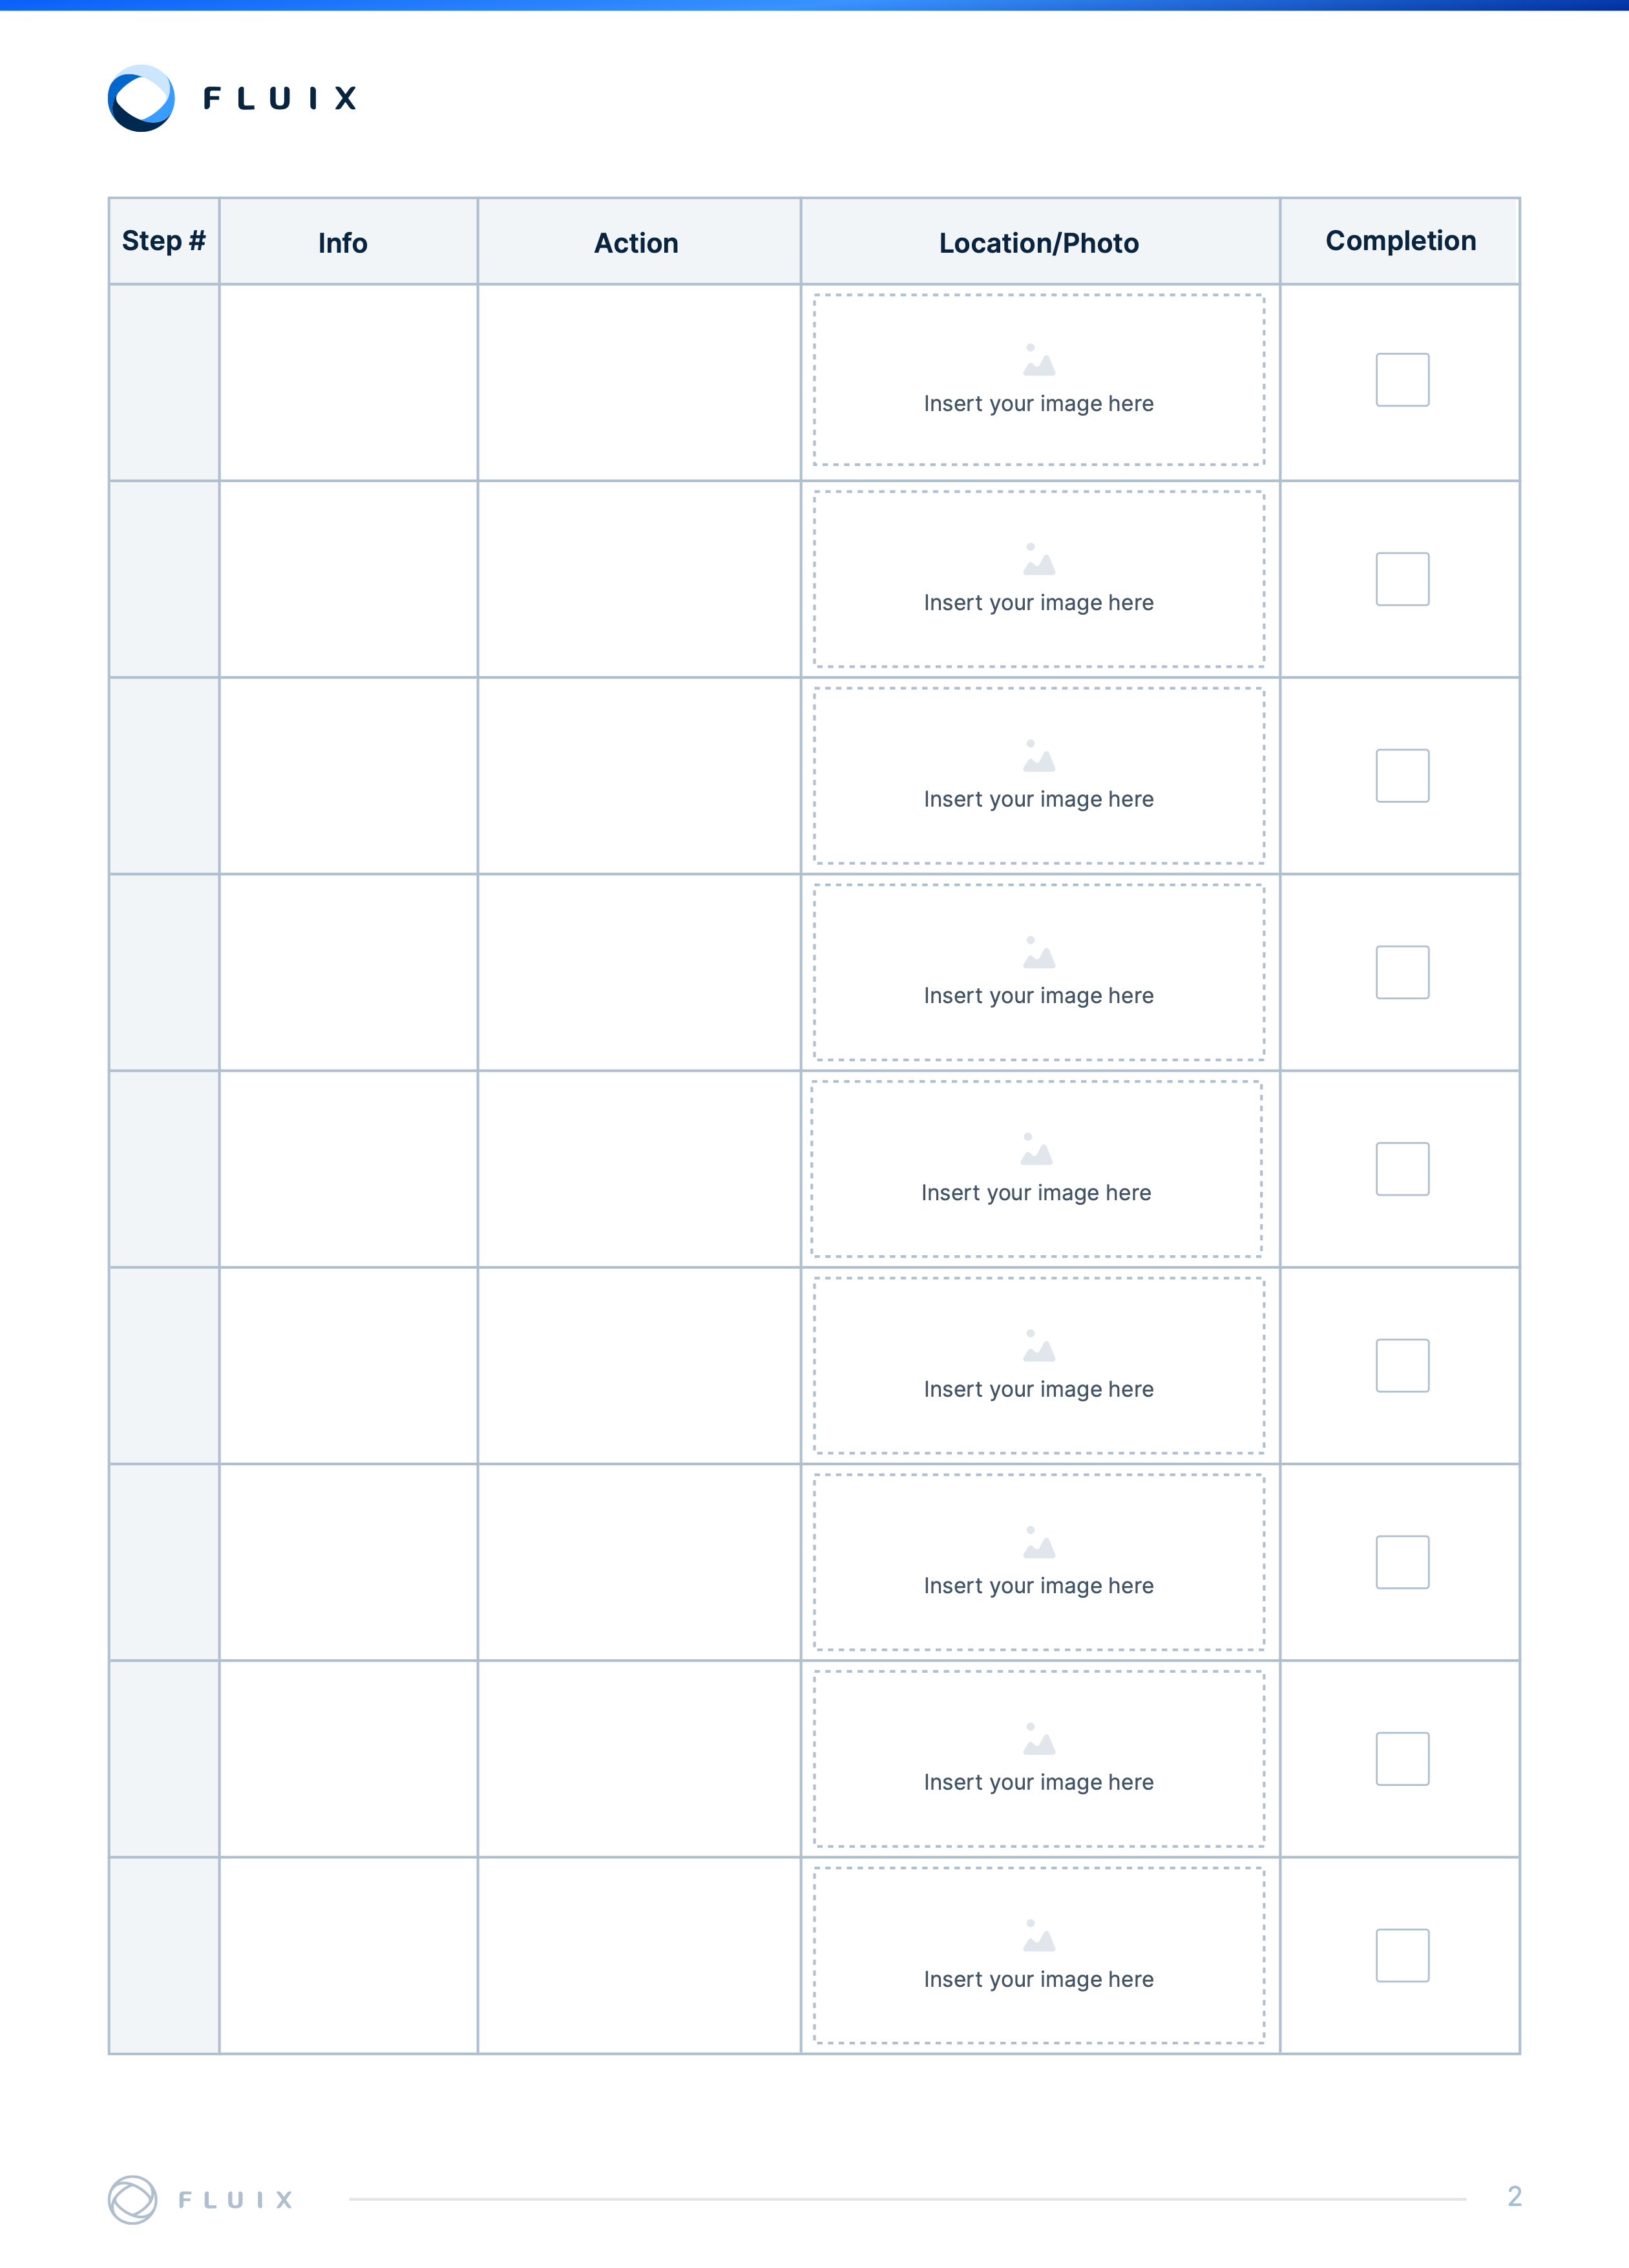Click image placeholder icon in third row
Screen dimensions: 1629x2268
tap(1038, 756)
